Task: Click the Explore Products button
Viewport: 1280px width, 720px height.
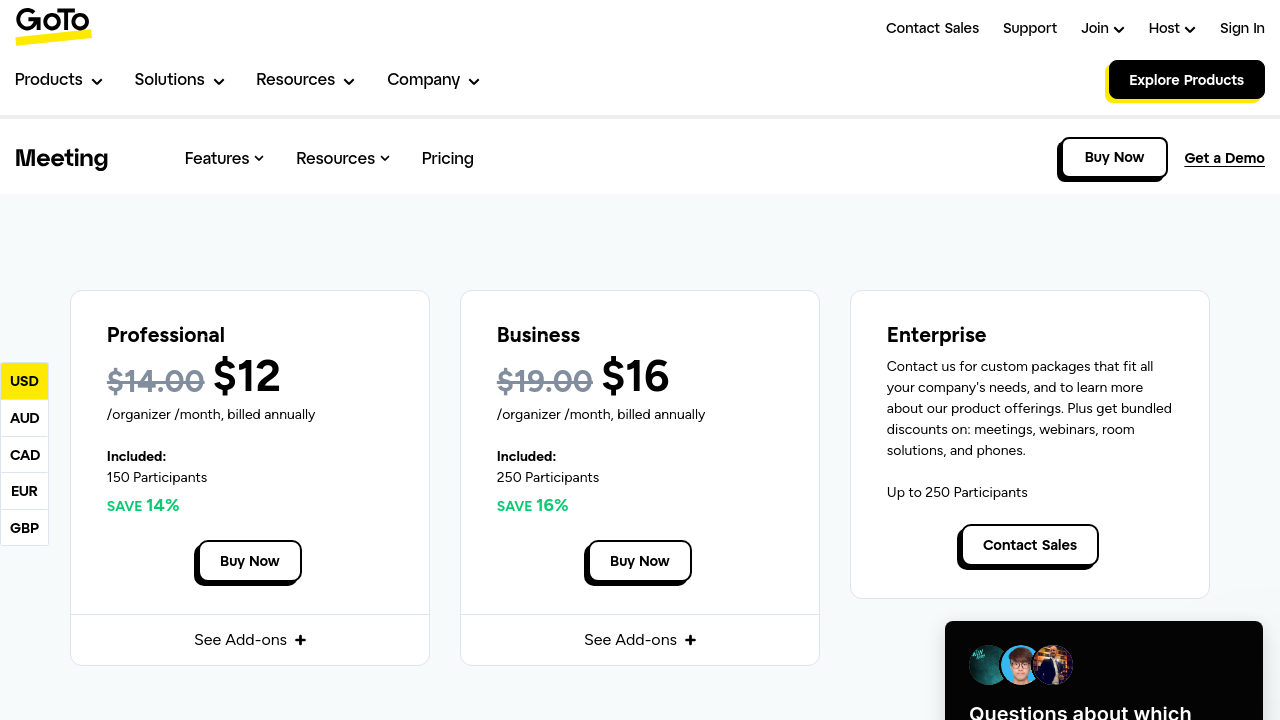Action: coord(1186,80)
